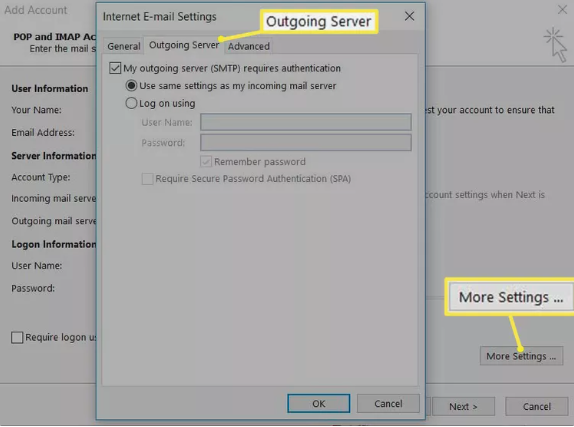Select the Outgoing Server tab
Image resolution: width=574 pixels, height=427 pixels.
tap(184, 45)
